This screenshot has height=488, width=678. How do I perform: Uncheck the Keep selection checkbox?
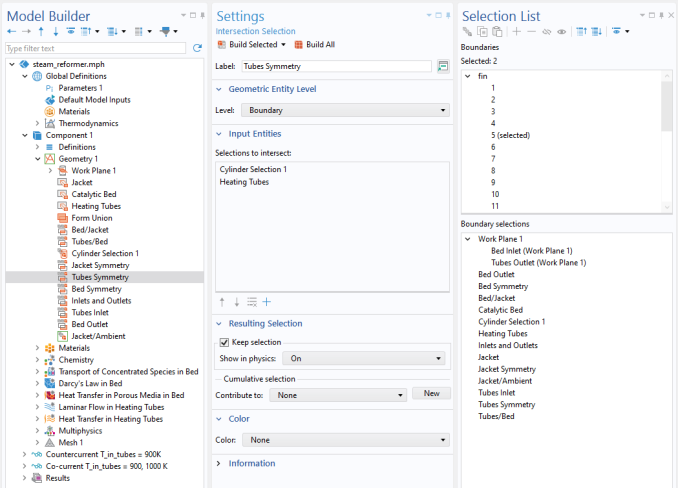point(224,342)
